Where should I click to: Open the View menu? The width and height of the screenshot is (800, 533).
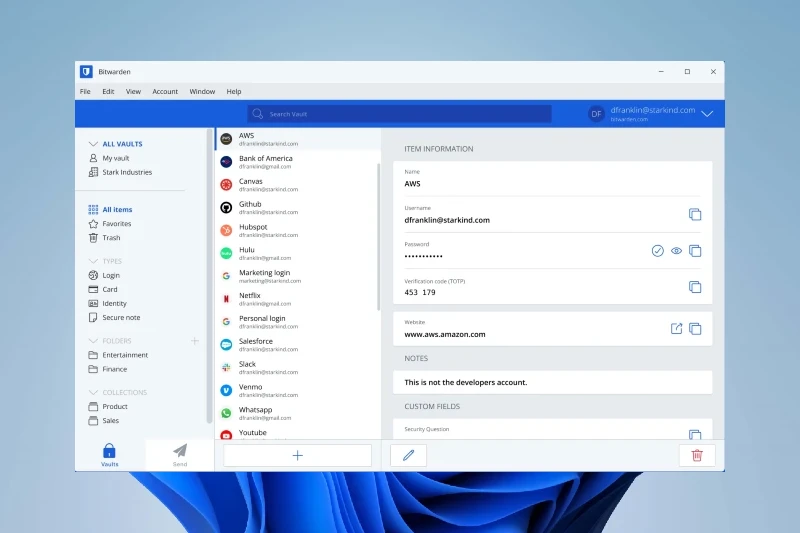tap(133, 91)
